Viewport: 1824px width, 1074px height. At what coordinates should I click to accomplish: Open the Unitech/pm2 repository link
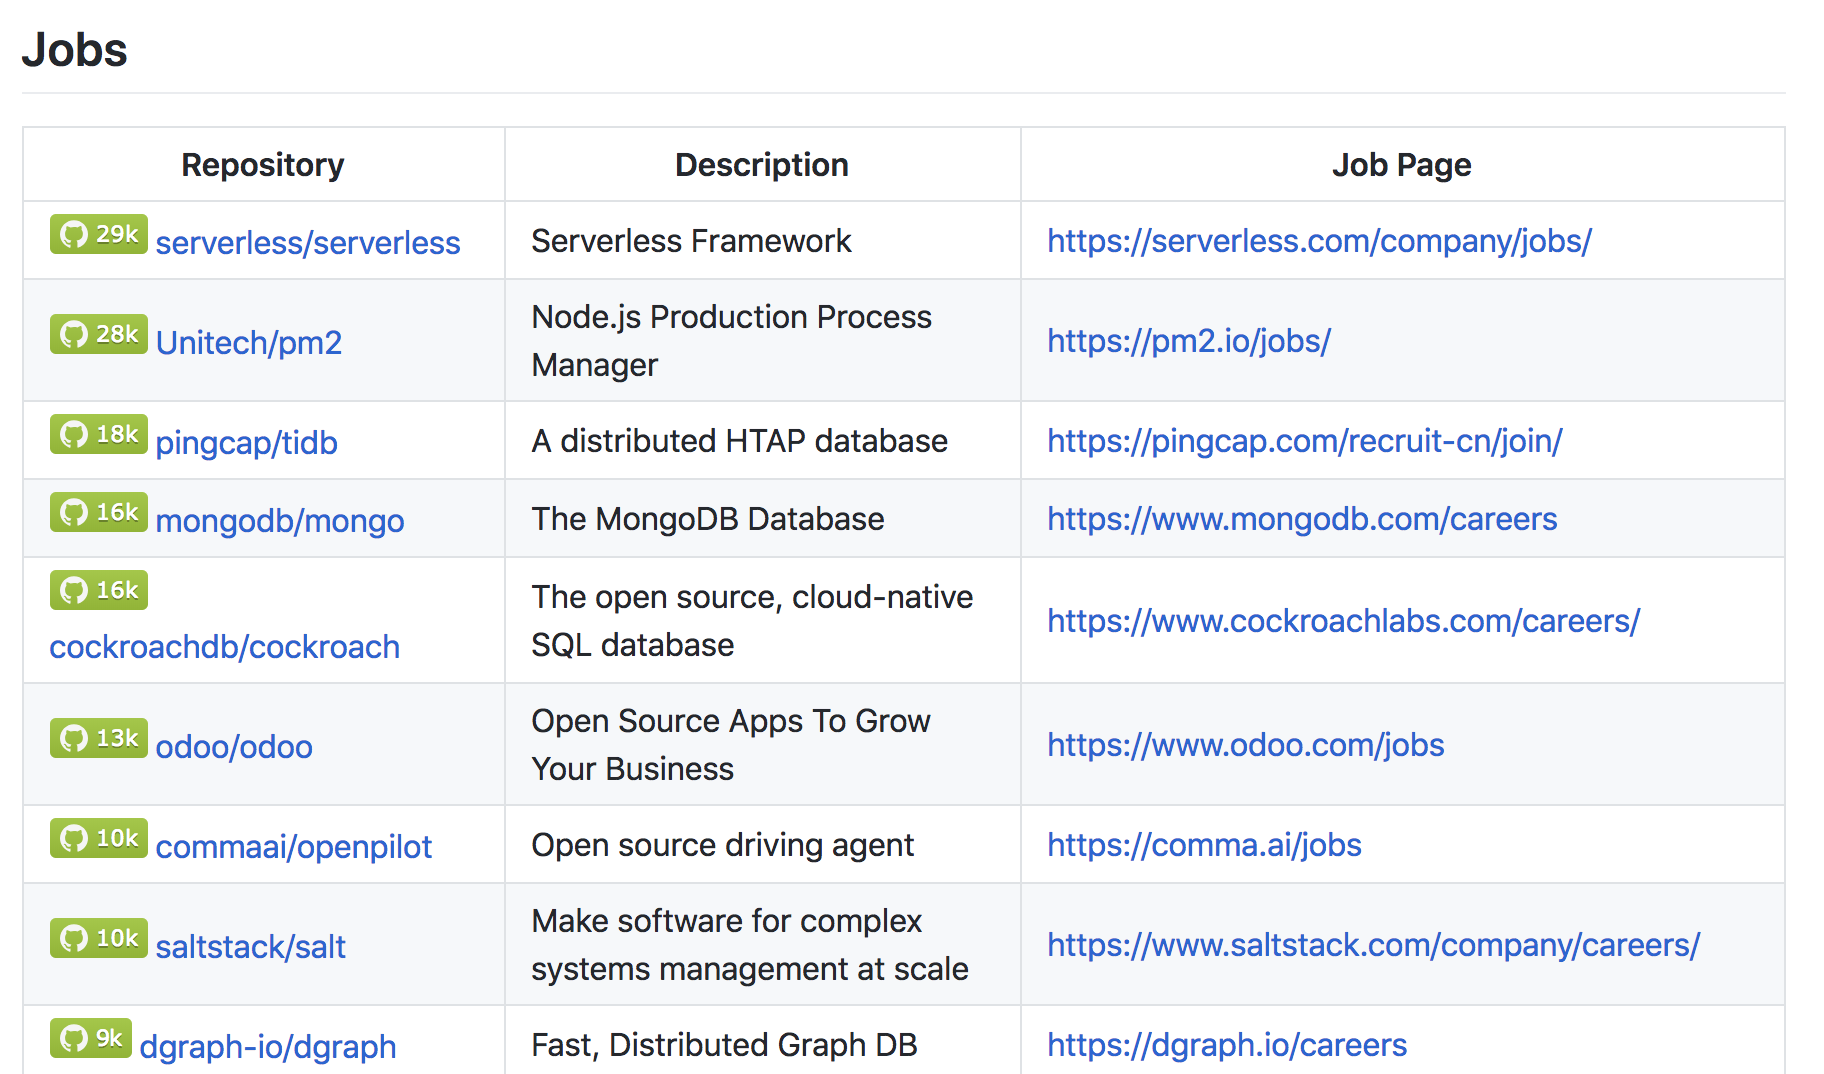249,342
